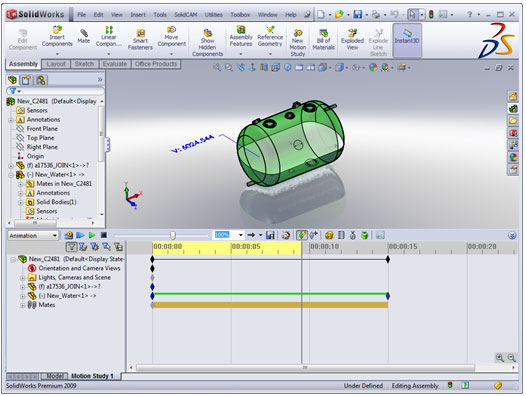Open the PropertyManager tab icon

(x=27, y=80)
